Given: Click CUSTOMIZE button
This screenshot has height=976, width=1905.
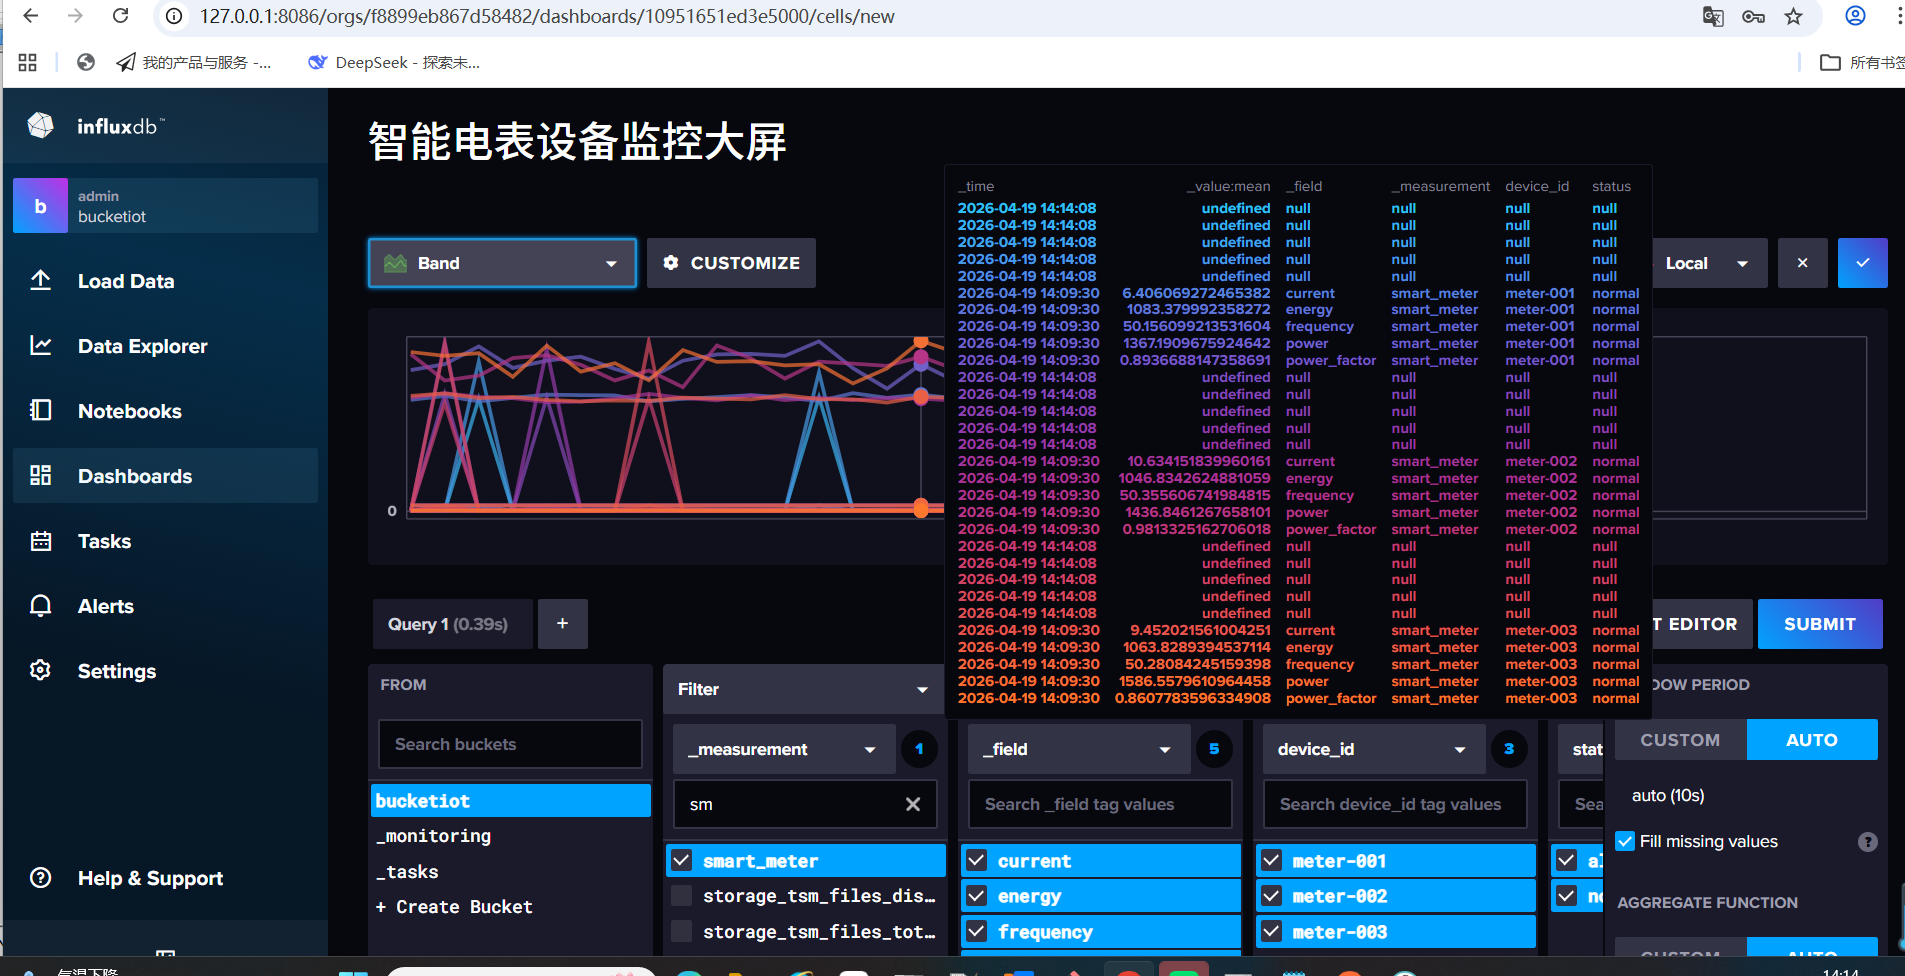Looking at the screenshot, I should (731, 263).
